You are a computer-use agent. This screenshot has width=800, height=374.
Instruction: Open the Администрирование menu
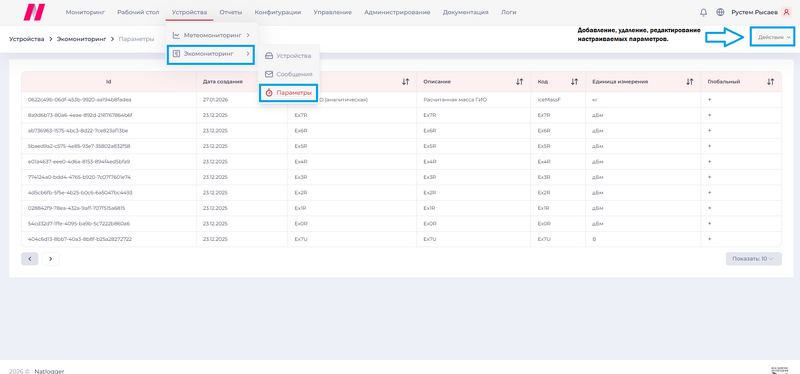pyautogui.click(x=397, y=12)
